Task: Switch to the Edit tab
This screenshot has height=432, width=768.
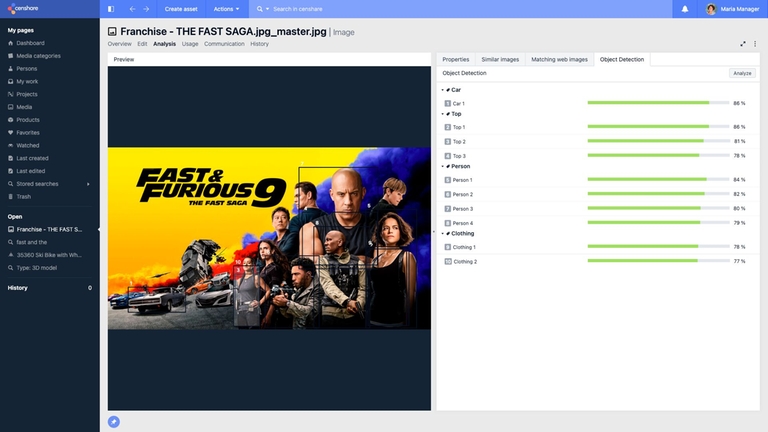Action: click(142, 44)
